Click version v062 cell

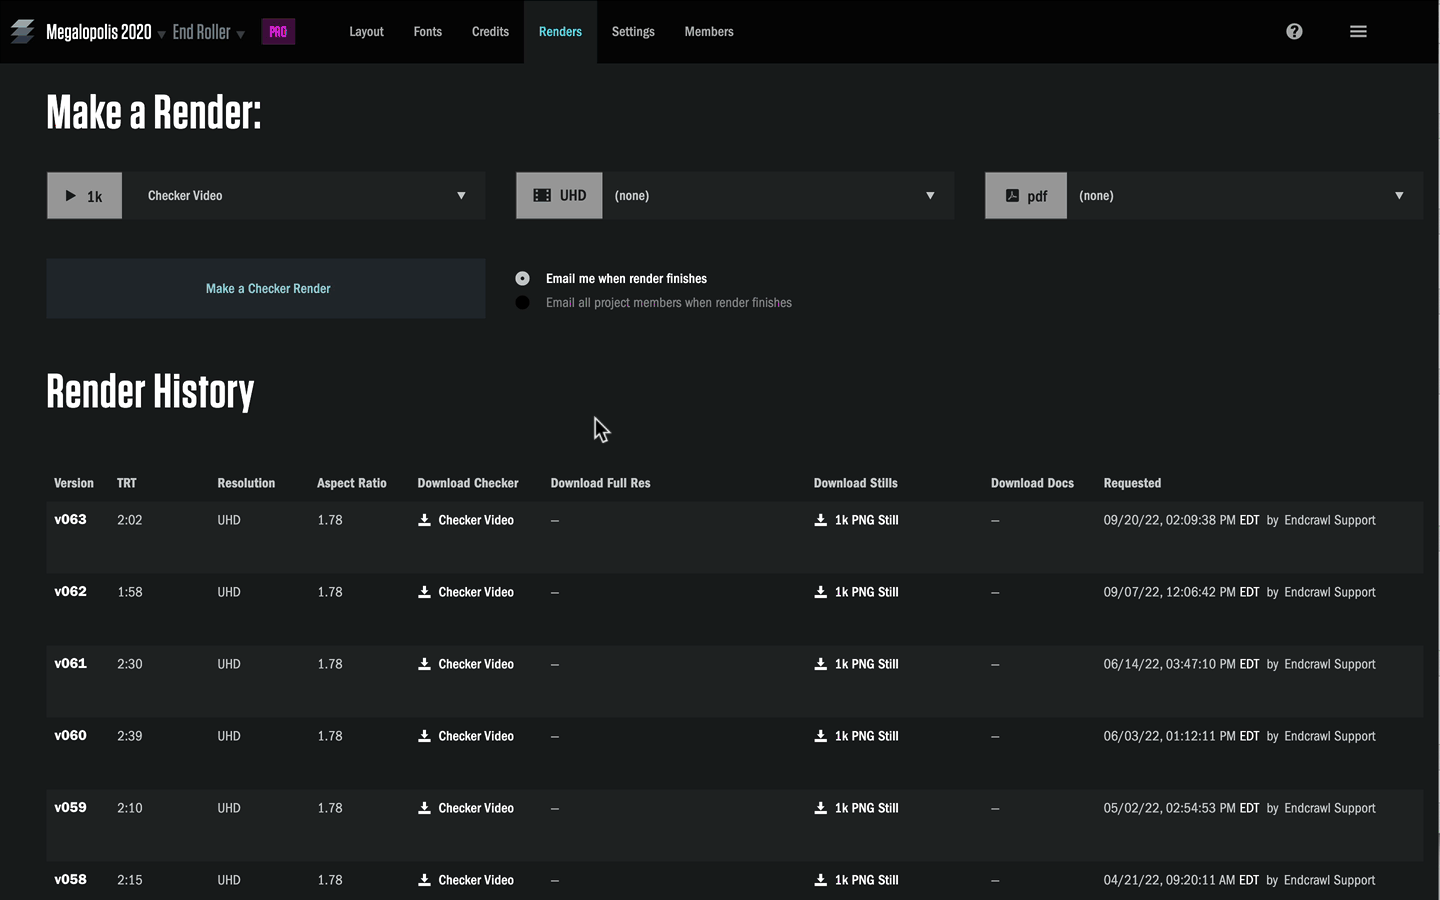[x=70, y=592]
